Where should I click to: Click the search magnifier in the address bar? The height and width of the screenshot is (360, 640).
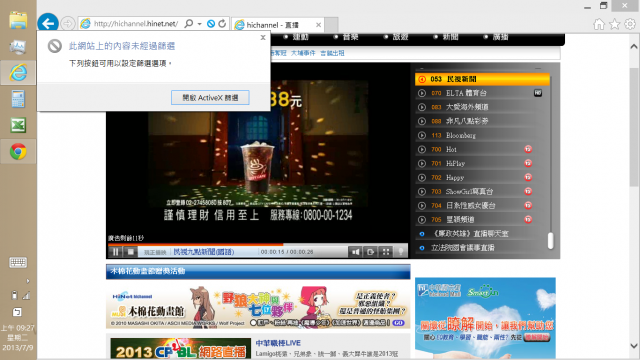point(189,24)
